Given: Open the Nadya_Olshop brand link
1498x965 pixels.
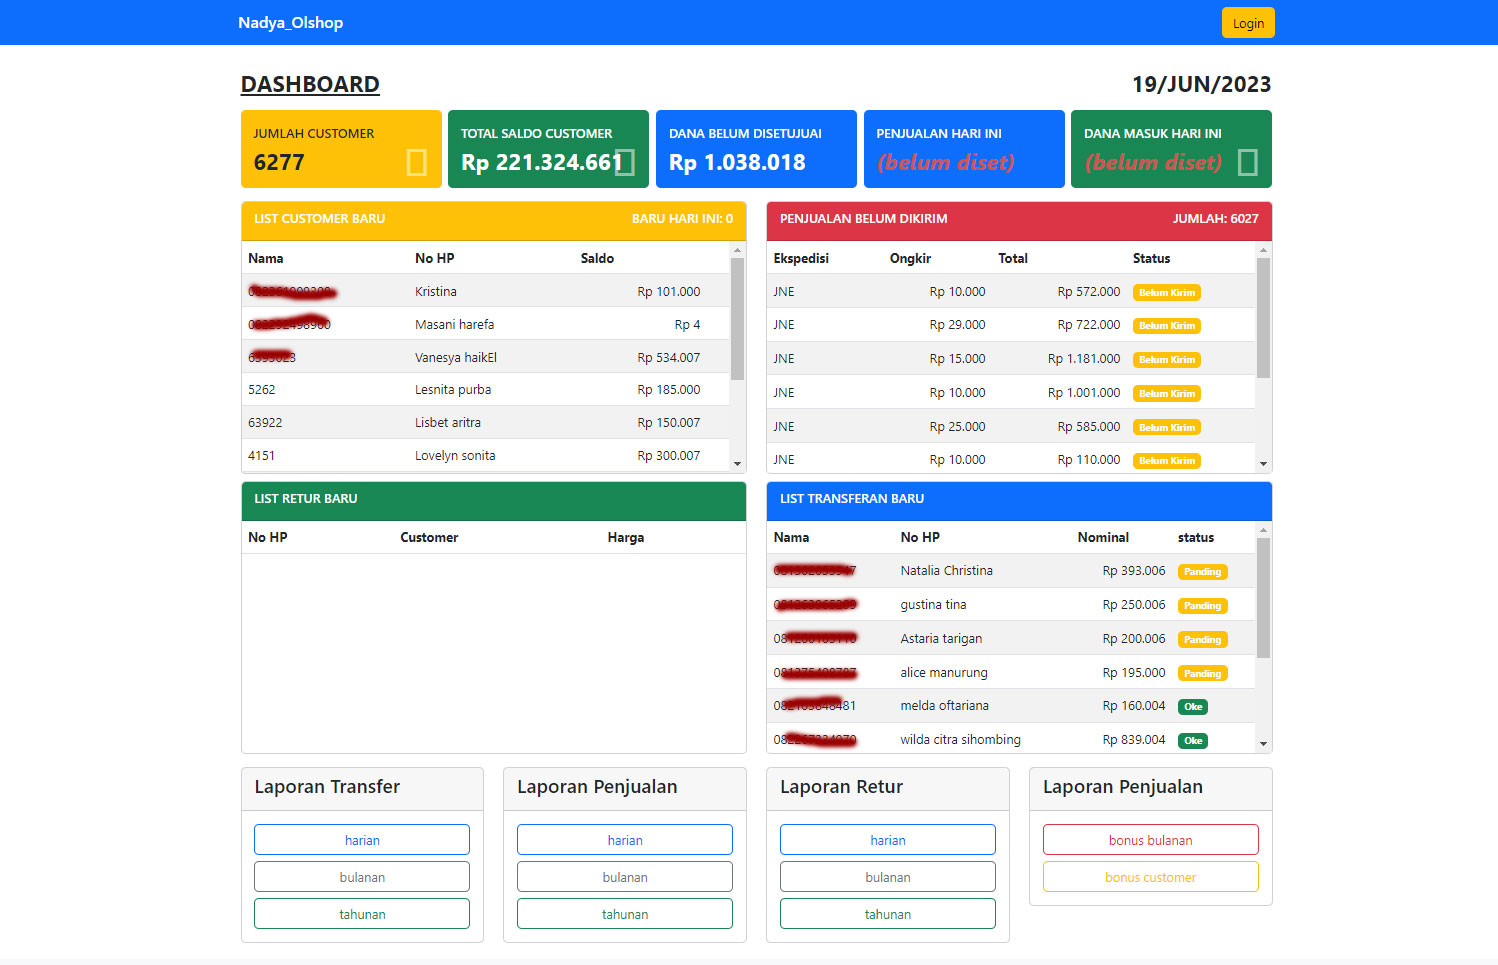Looking at the screenshot, I should point(290,23).
